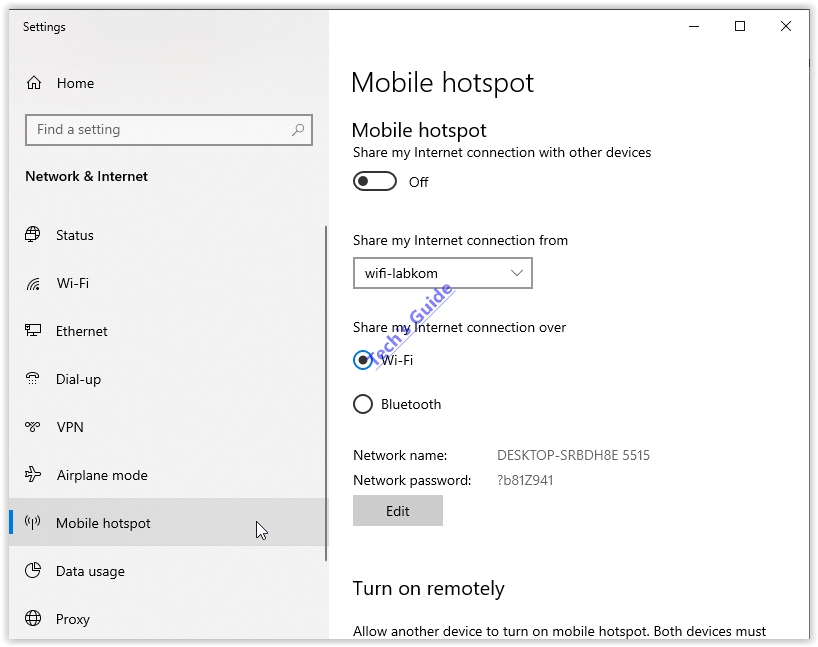Select the Wi-Fi section icon
Image resolution: width=818 pixels, height=647 pixels.
31,283
